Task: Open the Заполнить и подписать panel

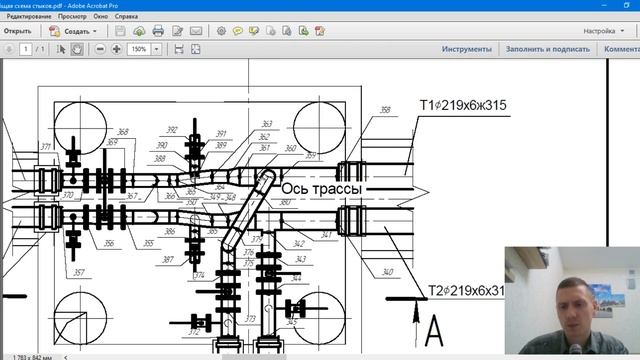Action: (x=548, y=49)
